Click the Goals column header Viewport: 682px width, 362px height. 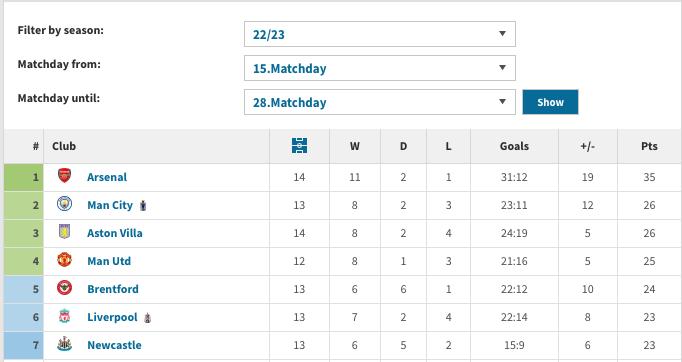click(x=514, y=146)
